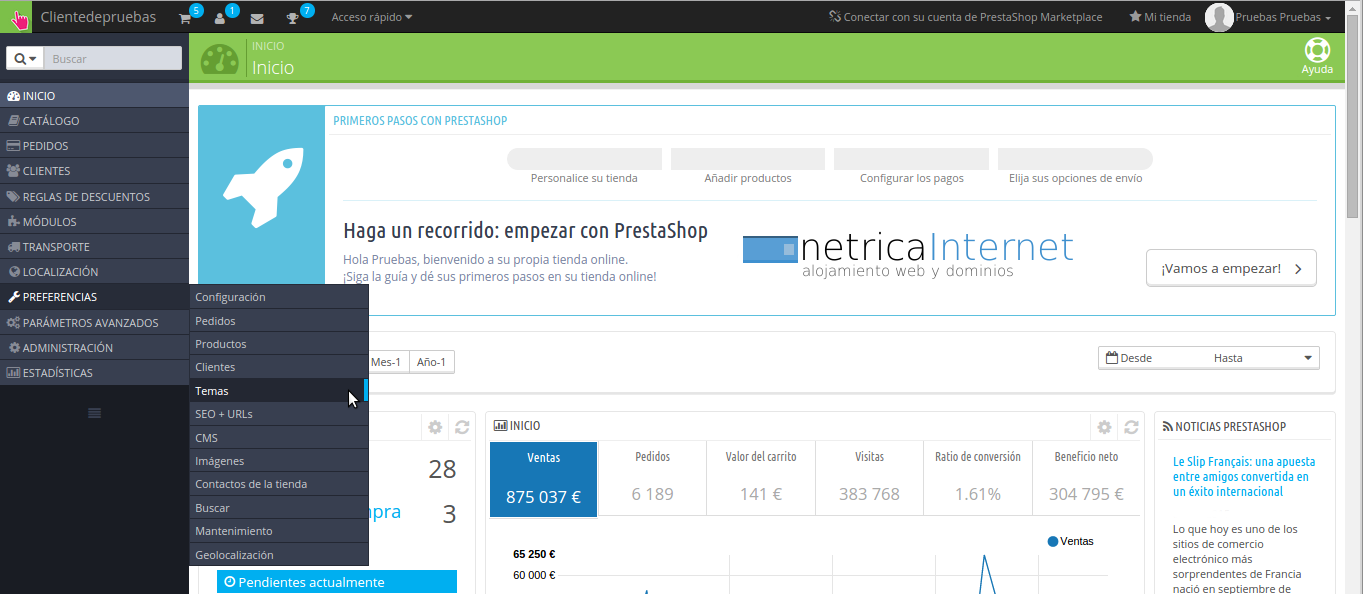Select Temas in Preferencias submenu
The width and height of the screenshot is (1363, 594).
tap(279, 391)
